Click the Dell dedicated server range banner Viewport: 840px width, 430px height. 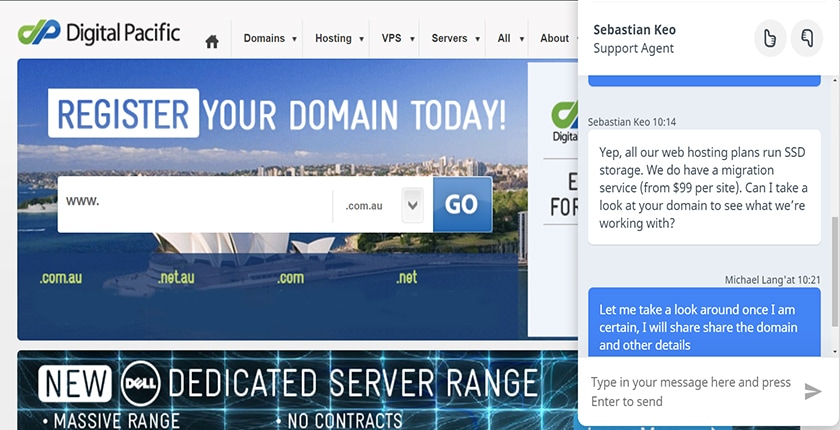click(297, 390)
